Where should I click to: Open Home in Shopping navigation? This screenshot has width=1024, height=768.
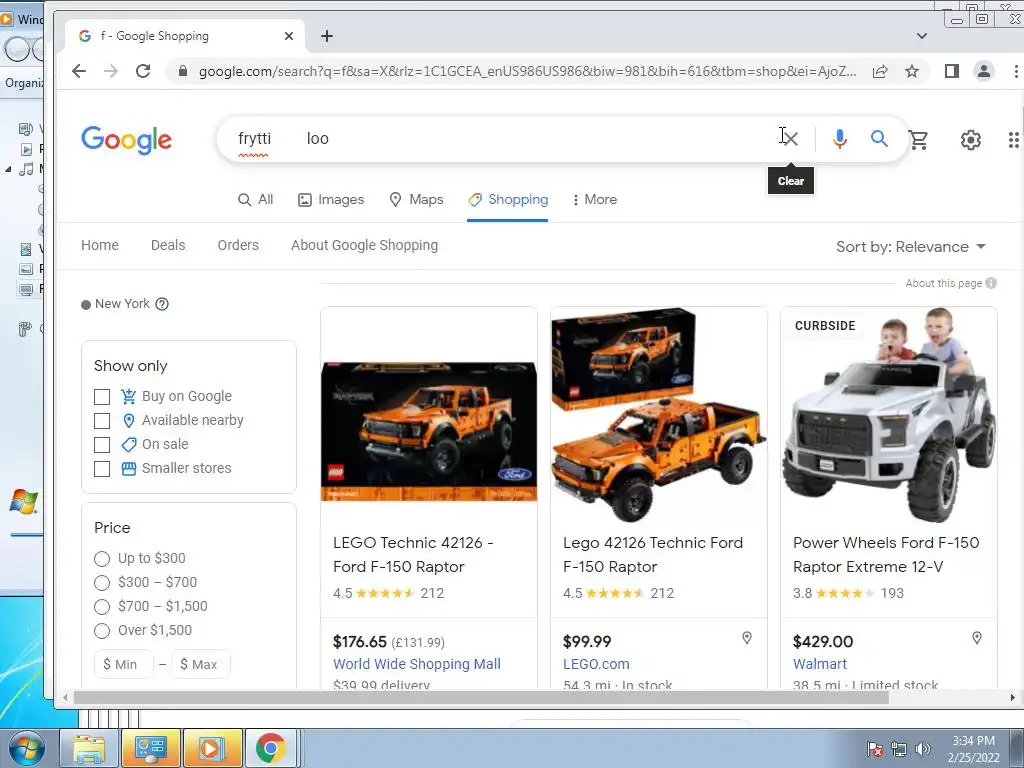pyautogui.click(x=100, y=245)
